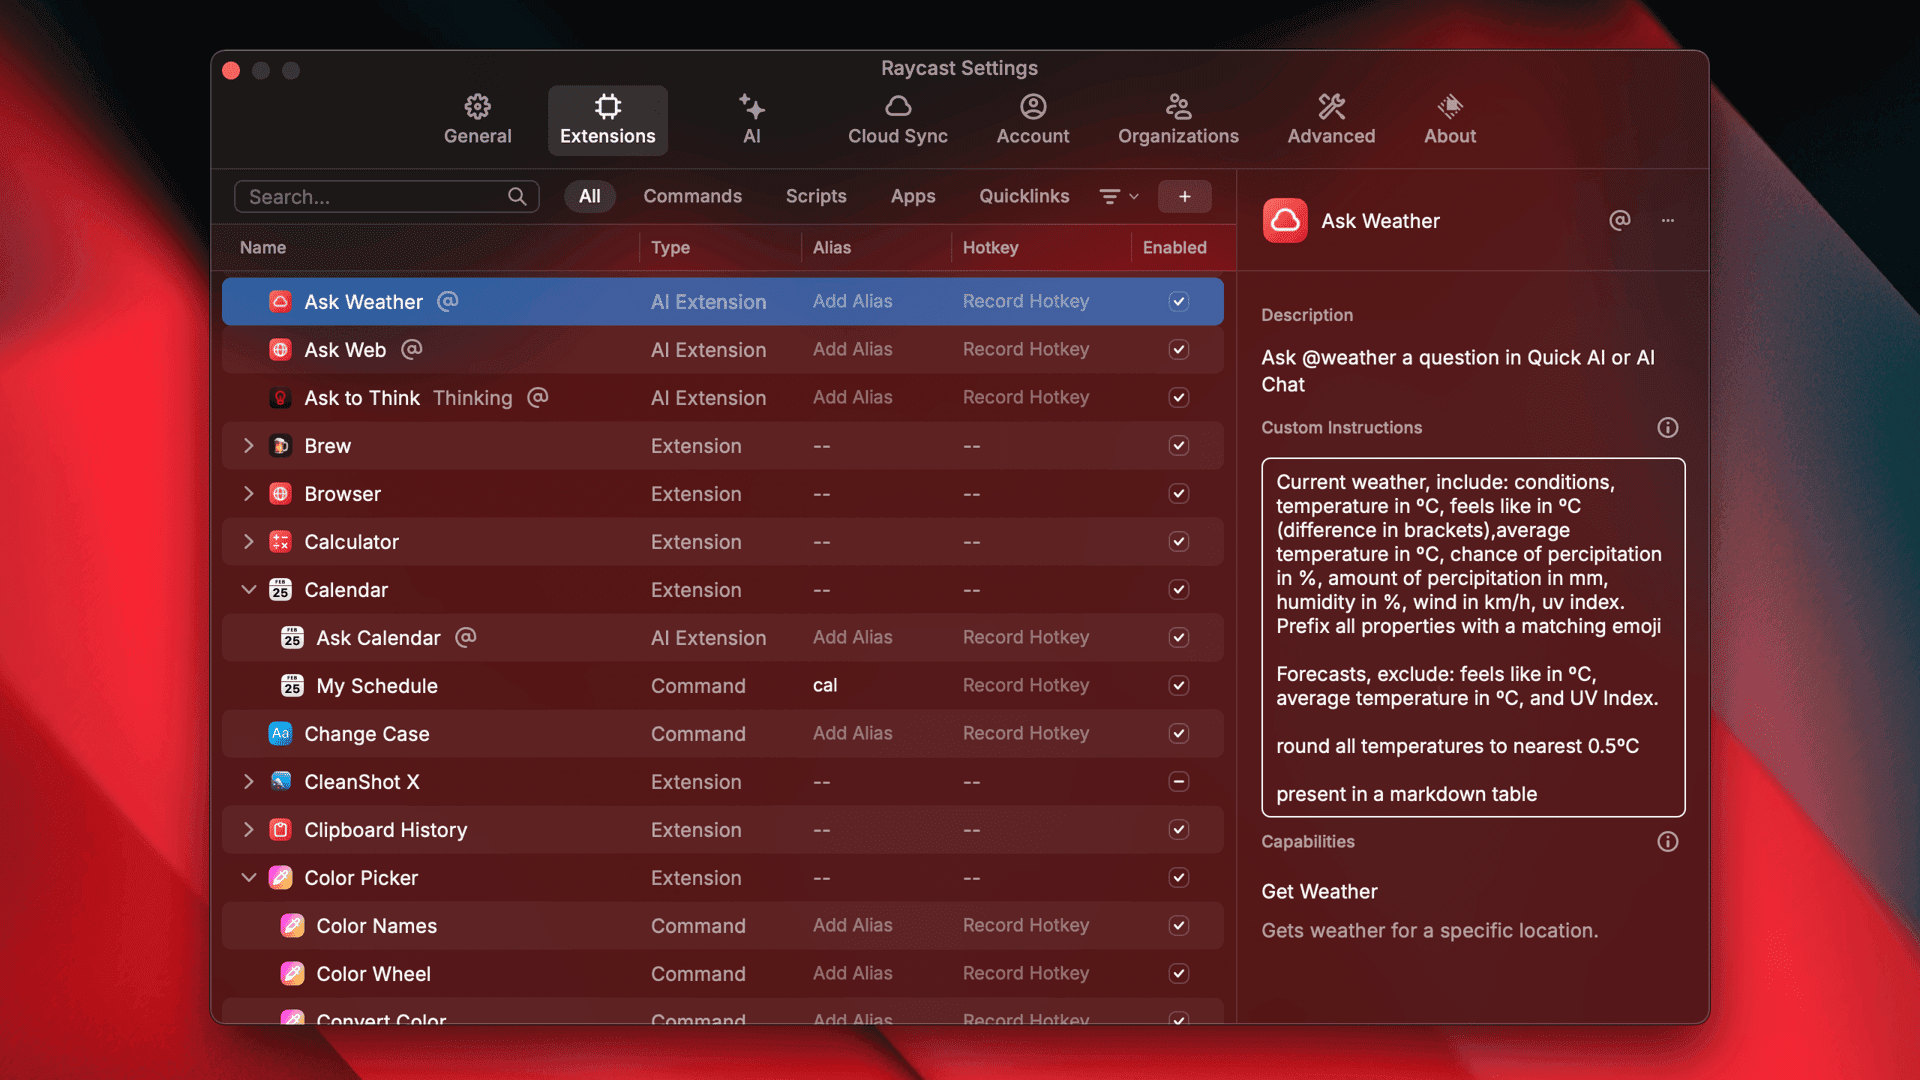Switch to the Commands tab
Image resolution: width=1920 pixels, height=1080 pixels.
coord(692,196)
